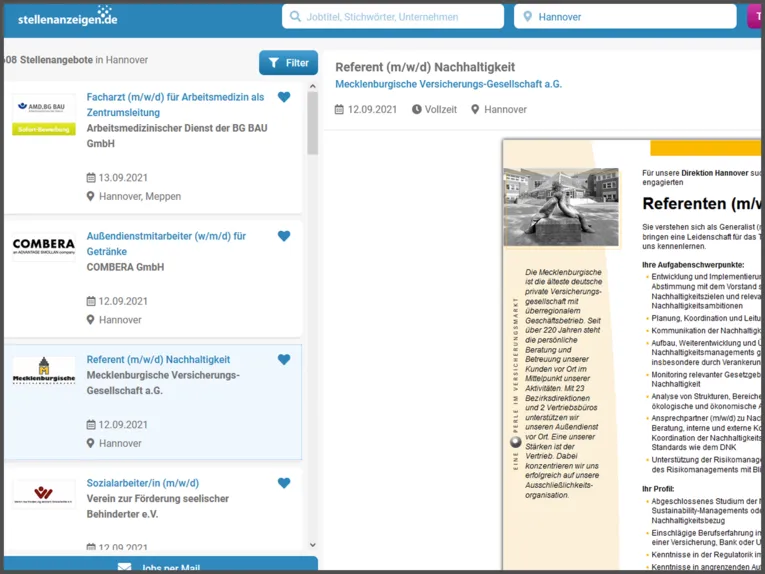Click the 'Stellenangebote in Hannover' count text
765x574 pixels.
click(76, 59)
